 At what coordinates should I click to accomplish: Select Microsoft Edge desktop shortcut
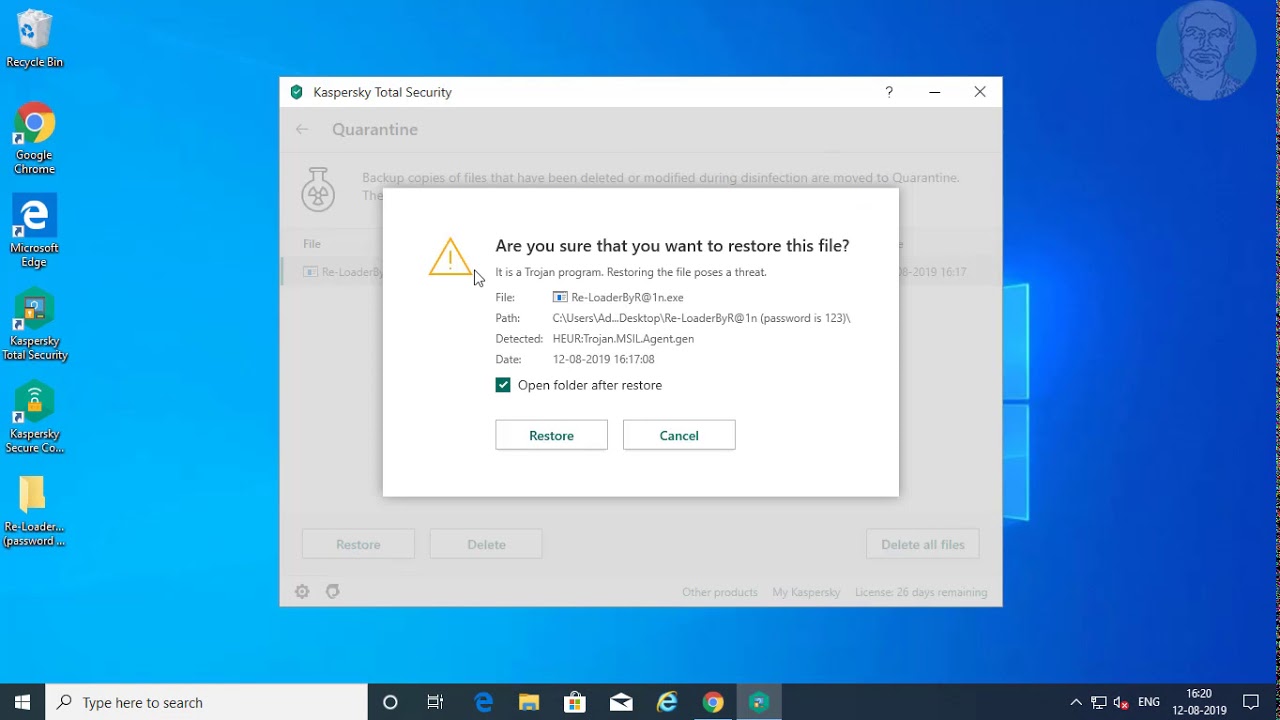(x=34, y=232)
